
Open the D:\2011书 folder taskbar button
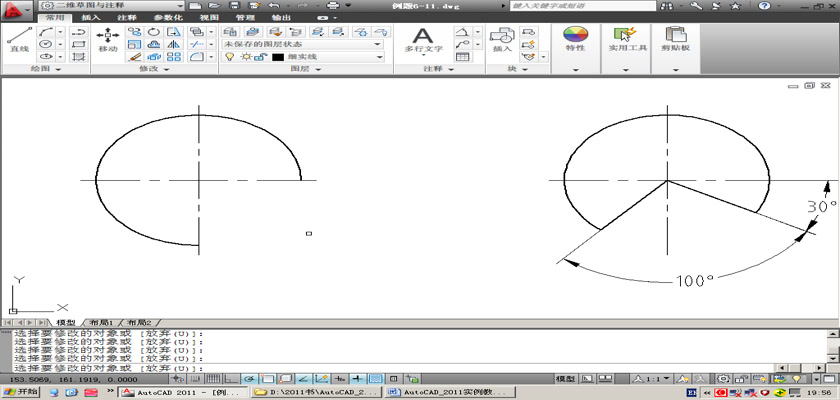pyautogui.click(x=316, y=393)
